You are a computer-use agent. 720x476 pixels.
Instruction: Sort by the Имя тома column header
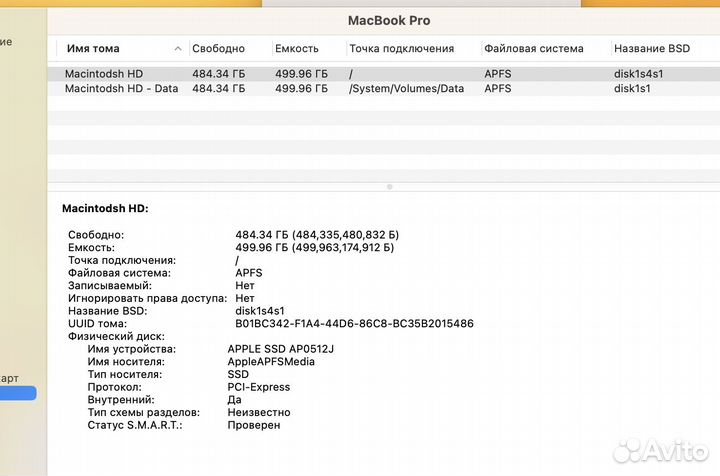pyautogui.click(x=93, y=48)
